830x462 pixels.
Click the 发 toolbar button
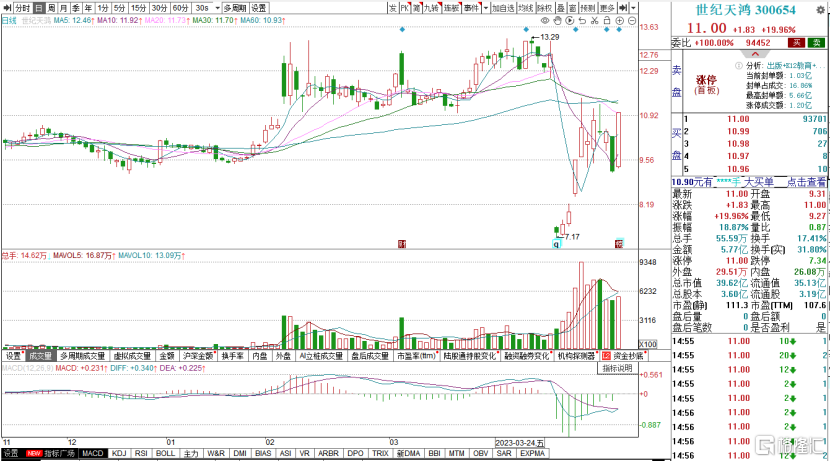(x=393, y=8)
